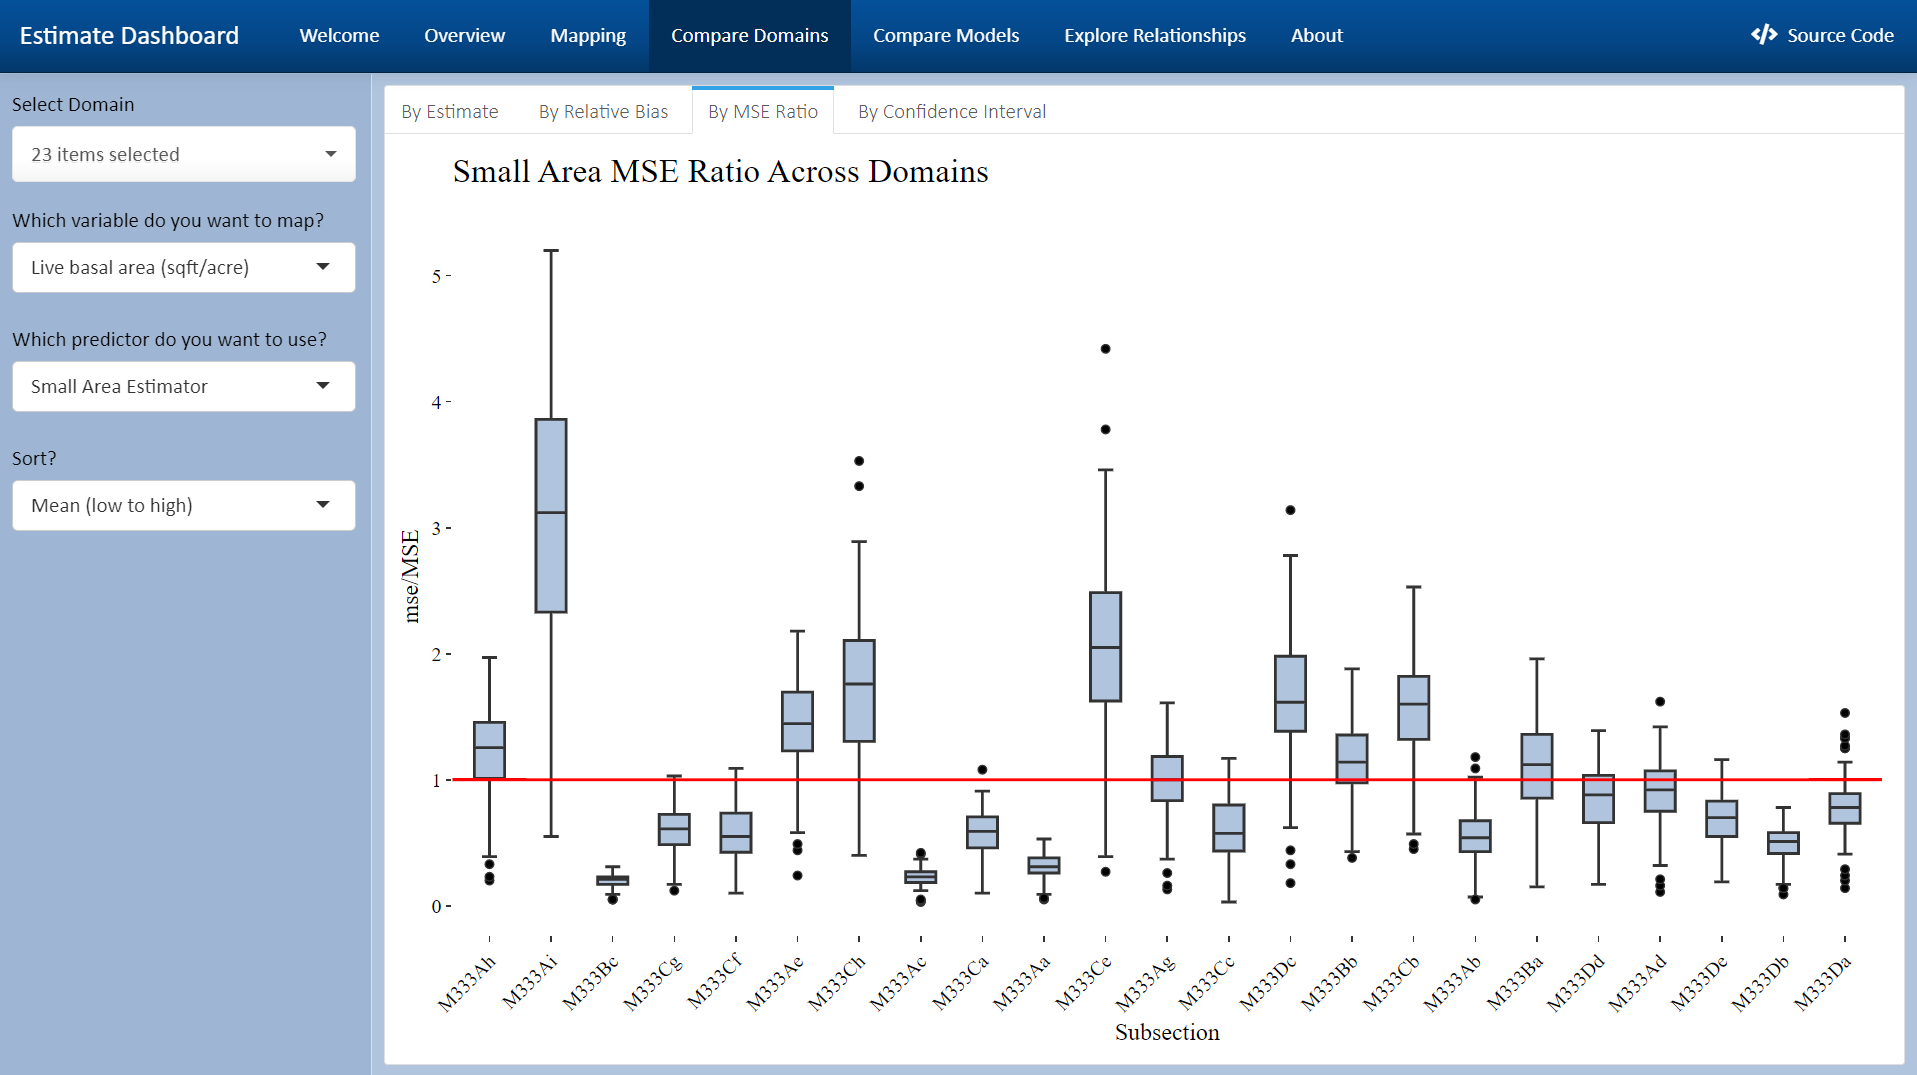Click the M333Ch boxplot box
This screenshot has width=1917, height=1075.
(x=859, y=690)
